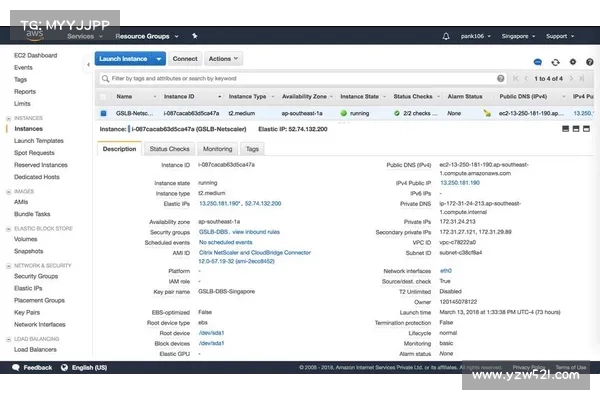This screenshot has width=600, height=400.
Task: Go to previous page of results
Action: click(x=526, y=78)
